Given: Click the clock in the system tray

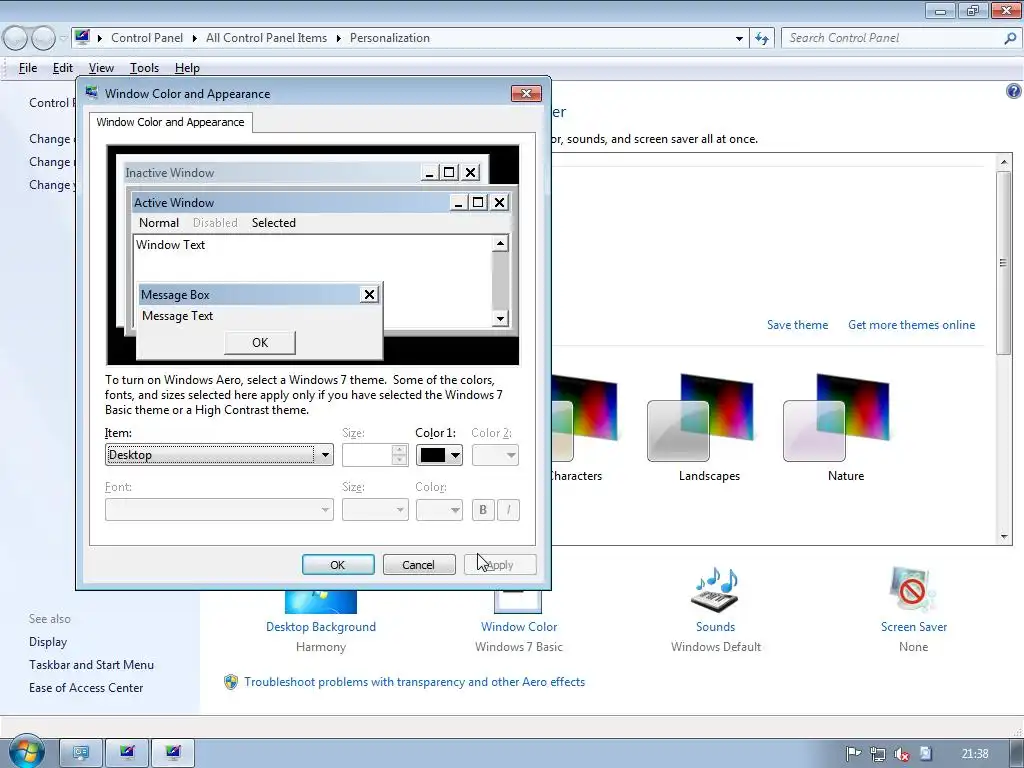Looking at the screenshot, I should pyautogui.click(x=975, y=754).
